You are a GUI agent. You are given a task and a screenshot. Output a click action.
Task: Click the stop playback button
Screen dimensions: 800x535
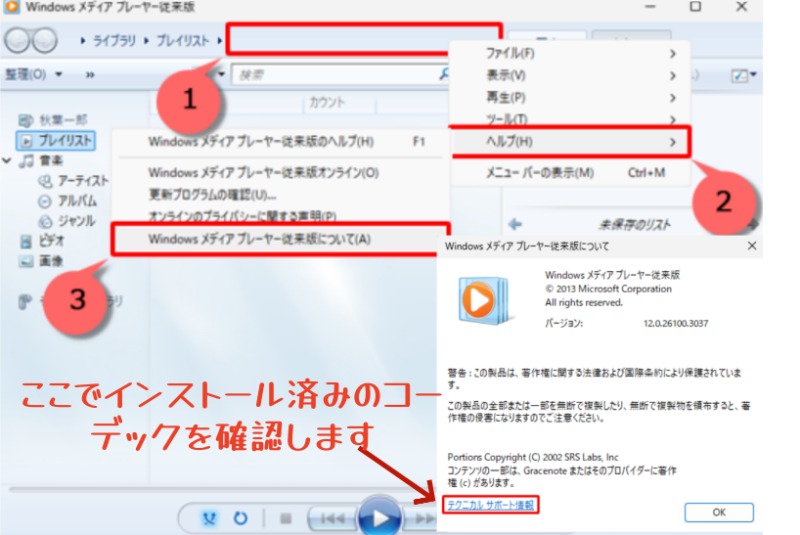(286, 519)
